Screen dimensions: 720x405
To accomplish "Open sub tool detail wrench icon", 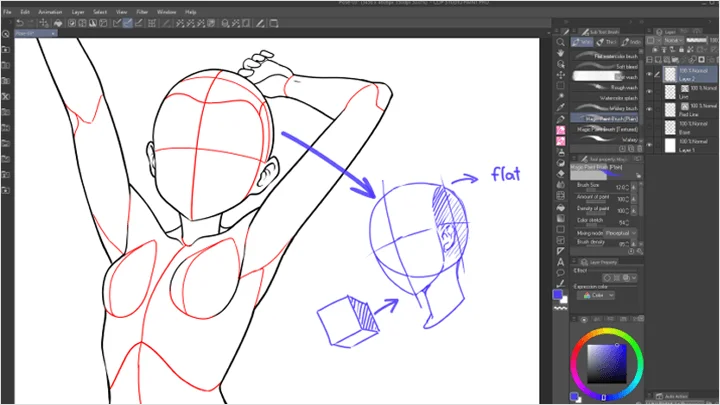I will coord(640,251).
